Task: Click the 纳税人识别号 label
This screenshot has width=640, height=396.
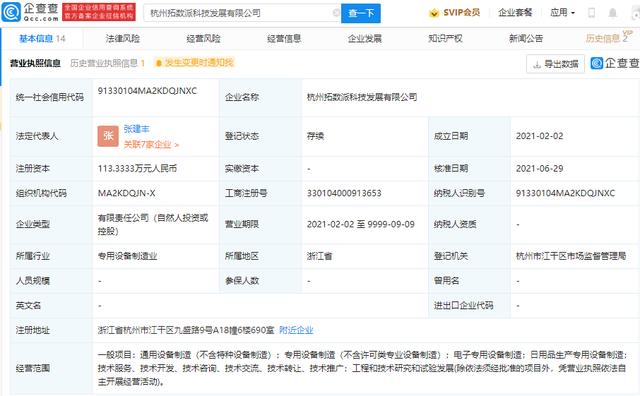Action: click(459, 193)
